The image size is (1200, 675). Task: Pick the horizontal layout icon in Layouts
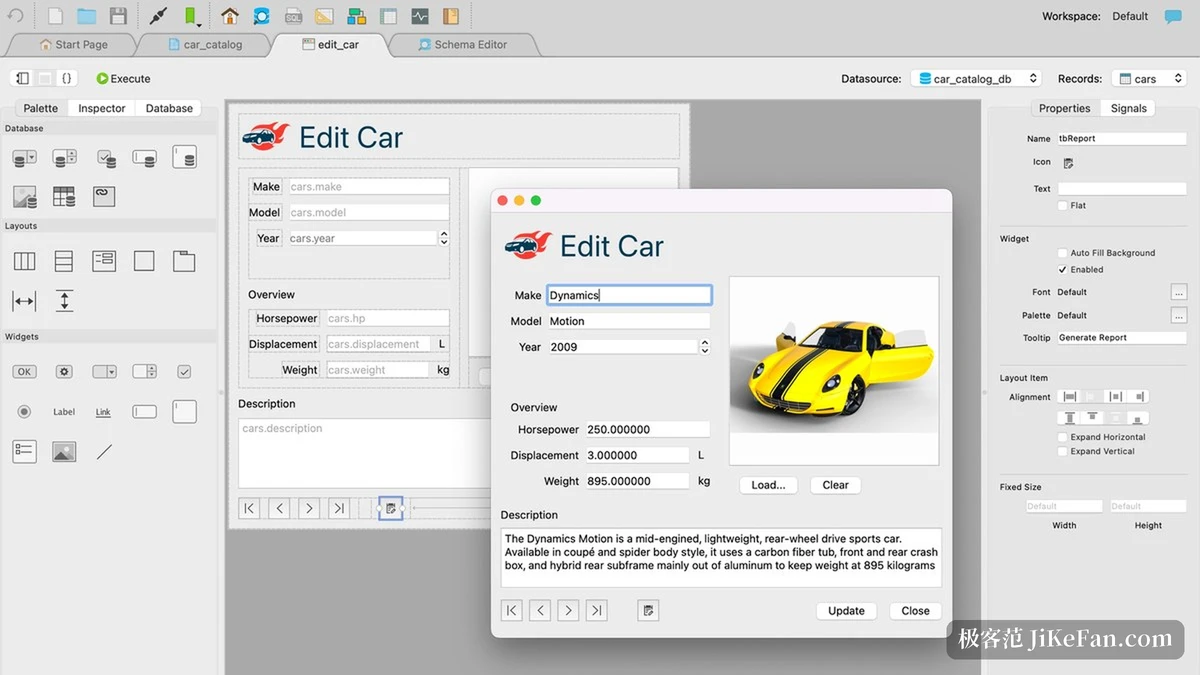coord(24,262)
